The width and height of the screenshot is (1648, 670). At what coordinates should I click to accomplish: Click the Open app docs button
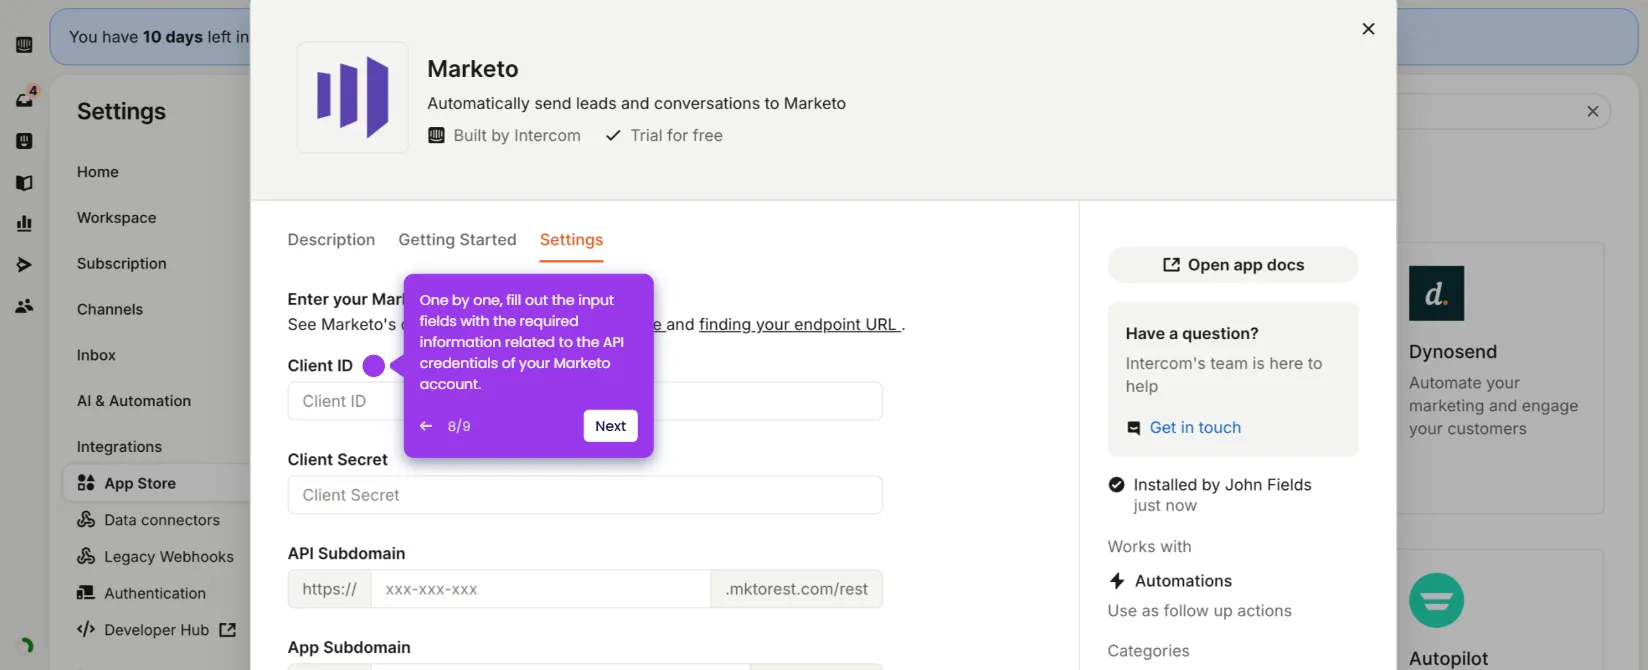[1233, 265]
